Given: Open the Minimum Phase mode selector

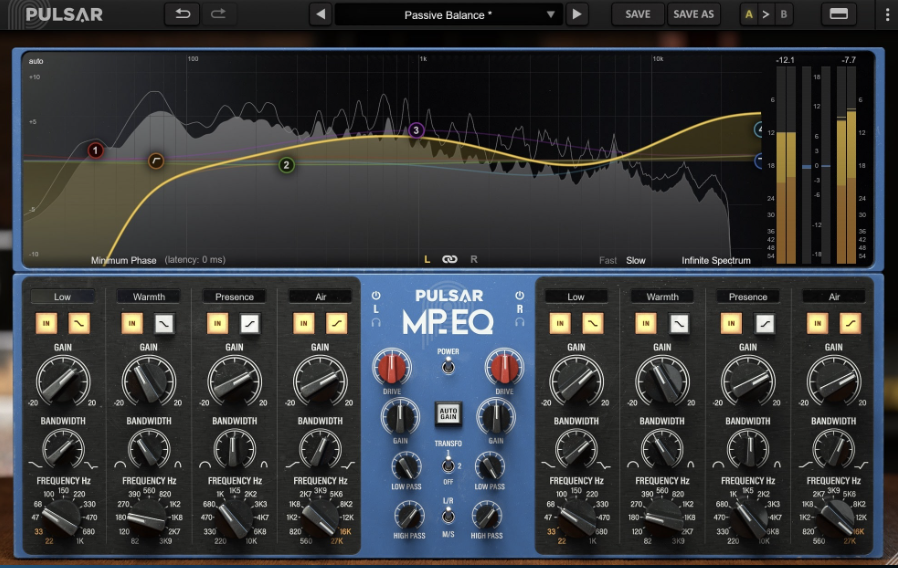Looking at the screenshot, I should click(123, 261).
